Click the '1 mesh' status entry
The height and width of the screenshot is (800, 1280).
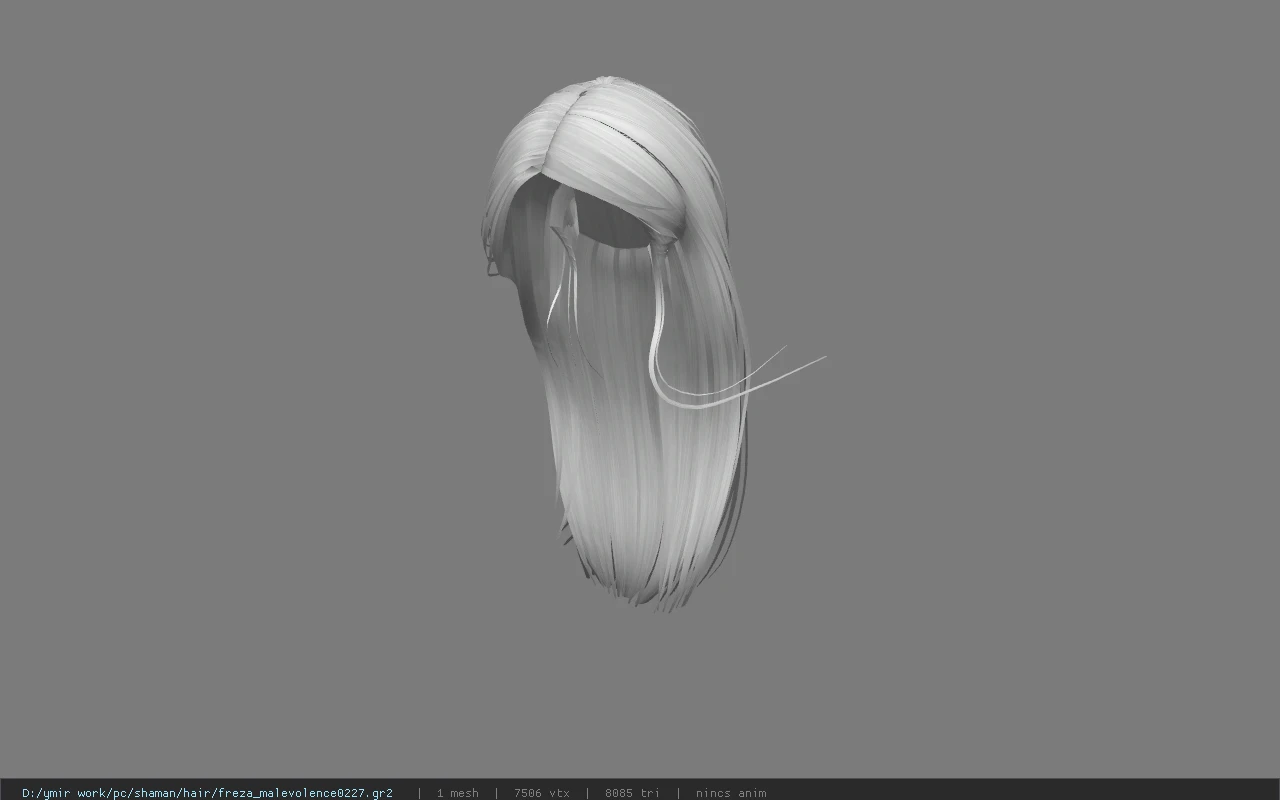457,793
